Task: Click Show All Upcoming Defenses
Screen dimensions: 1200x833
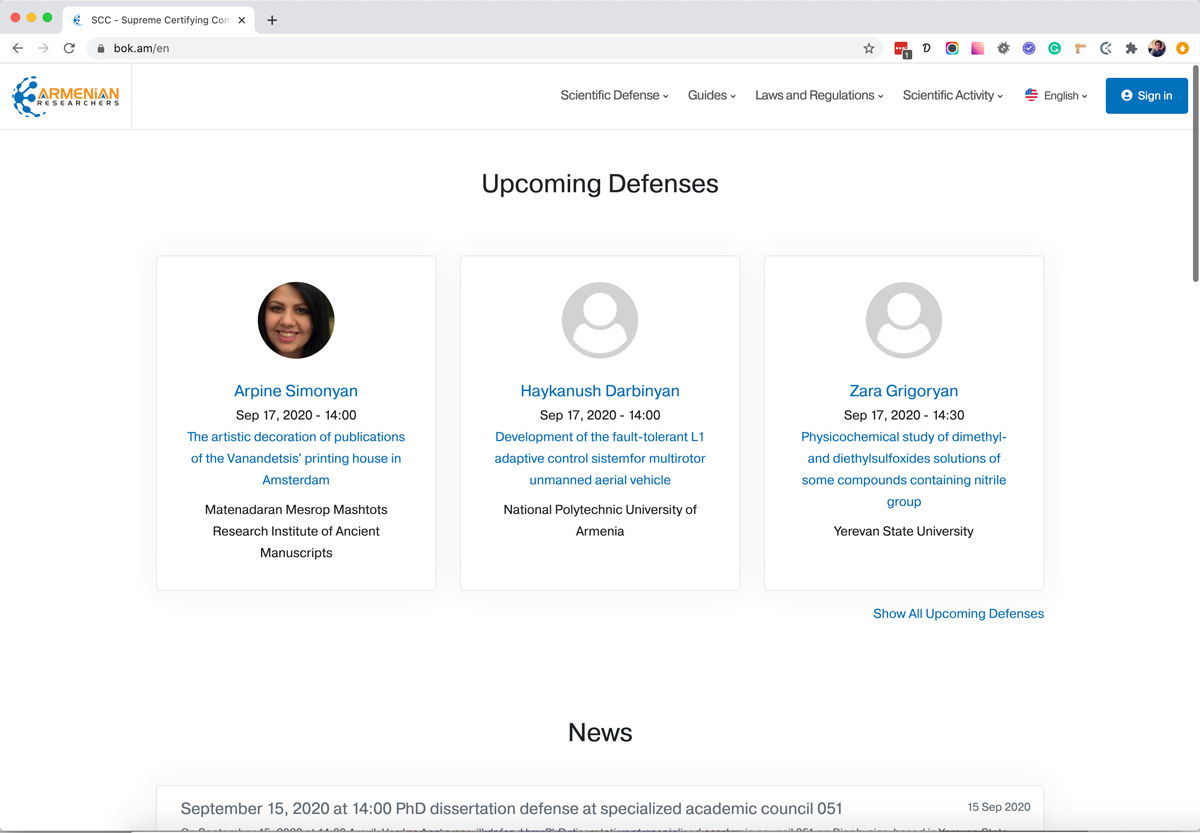Action: 958,614
